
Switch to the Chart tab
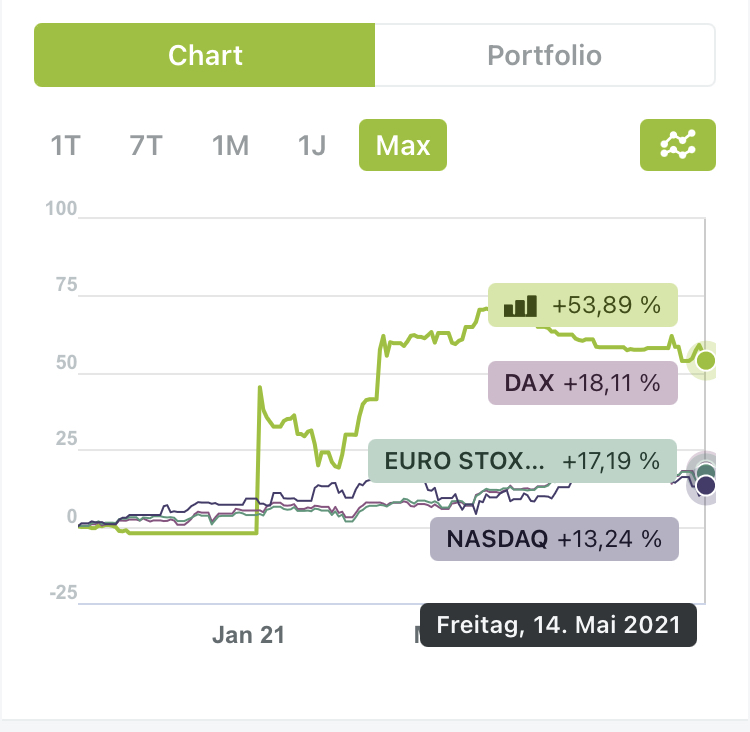pos(205,55)
